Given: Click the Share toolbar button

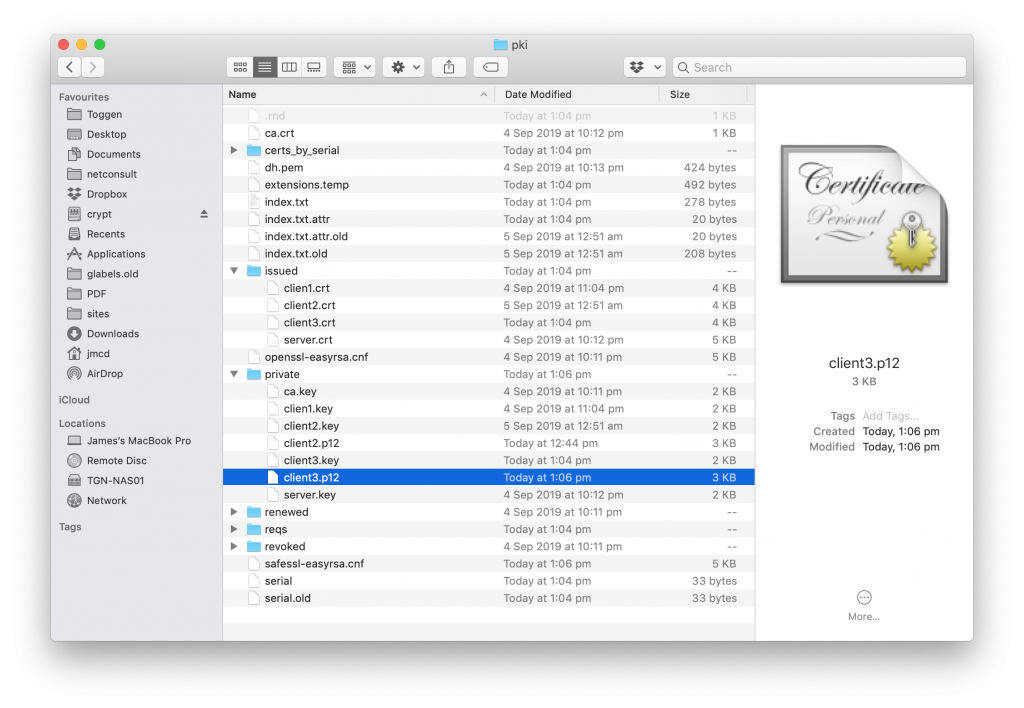Looking at the screenshot, I should [449, 67].
